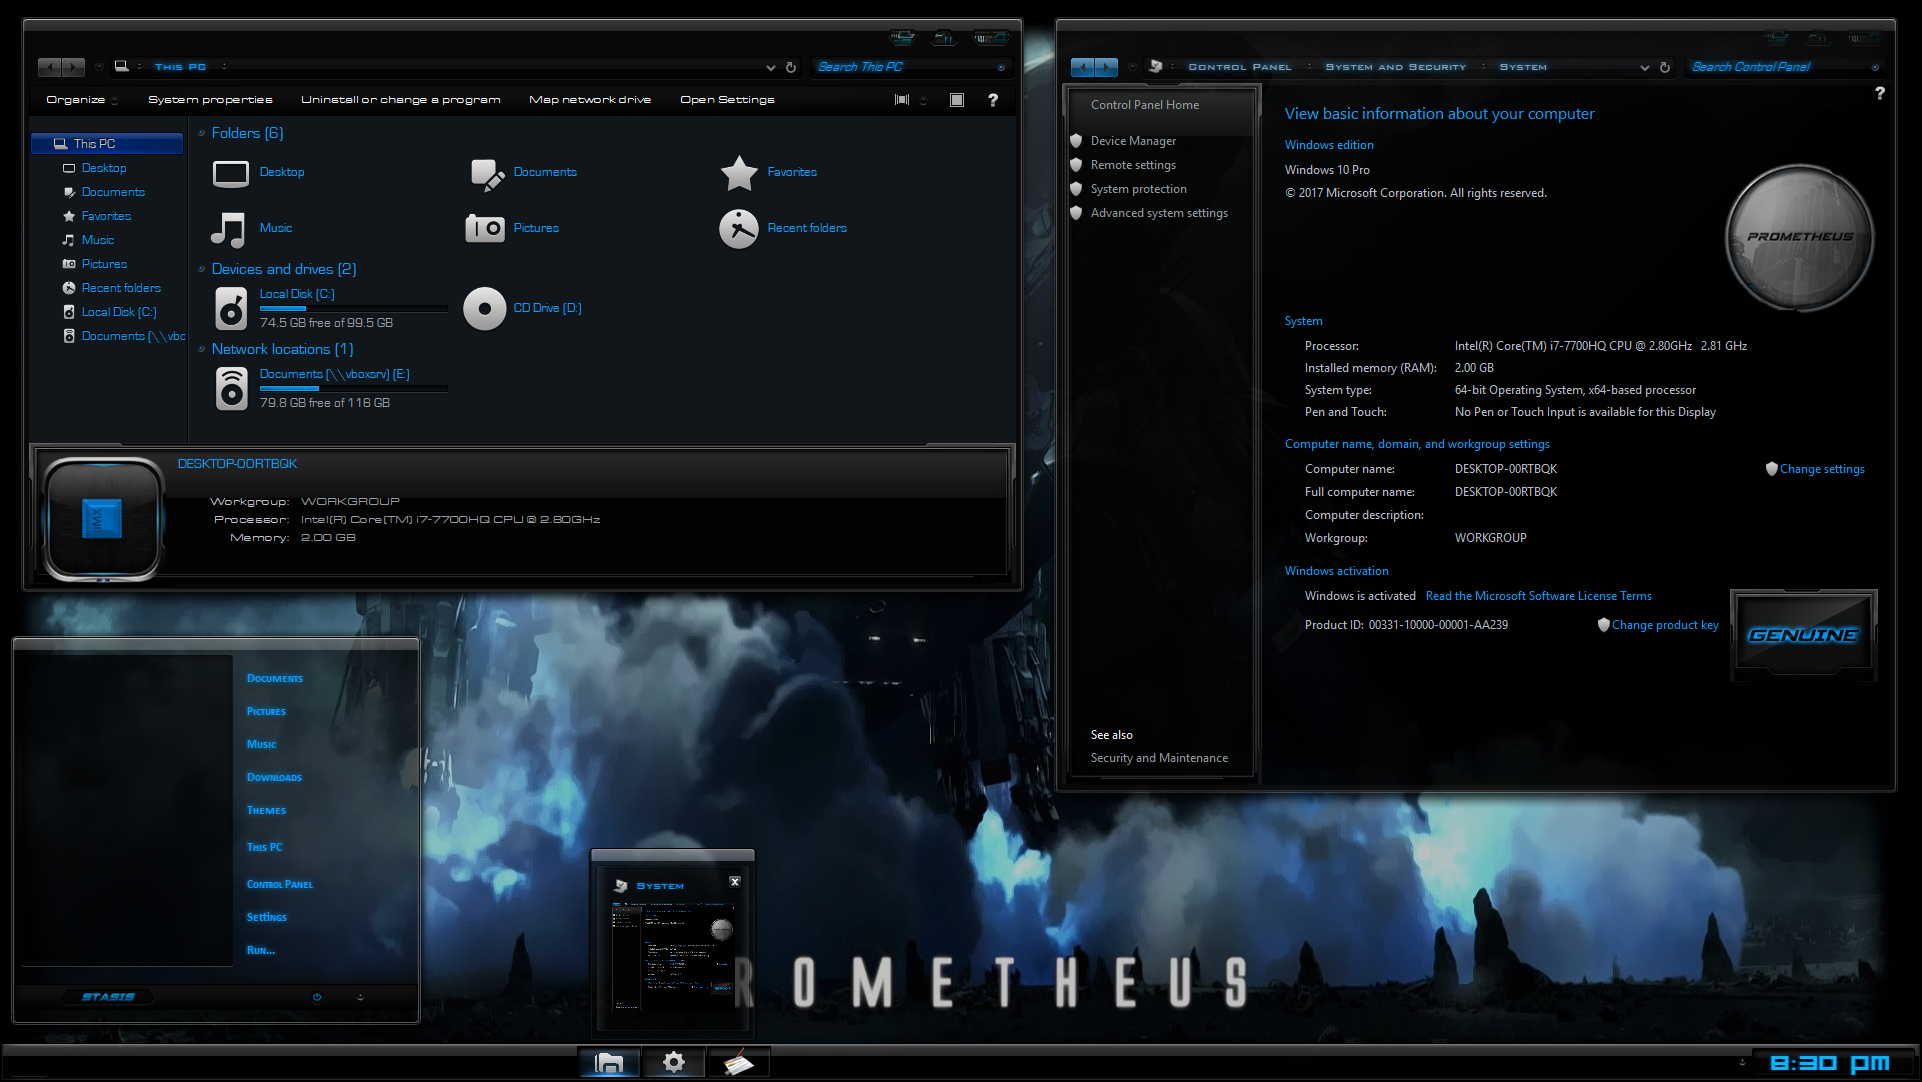Image resolution: width=1922 pixels, height=1082 pixels.
Task: Open the File Explorer icon on the taskbar
Action: 609,1062
